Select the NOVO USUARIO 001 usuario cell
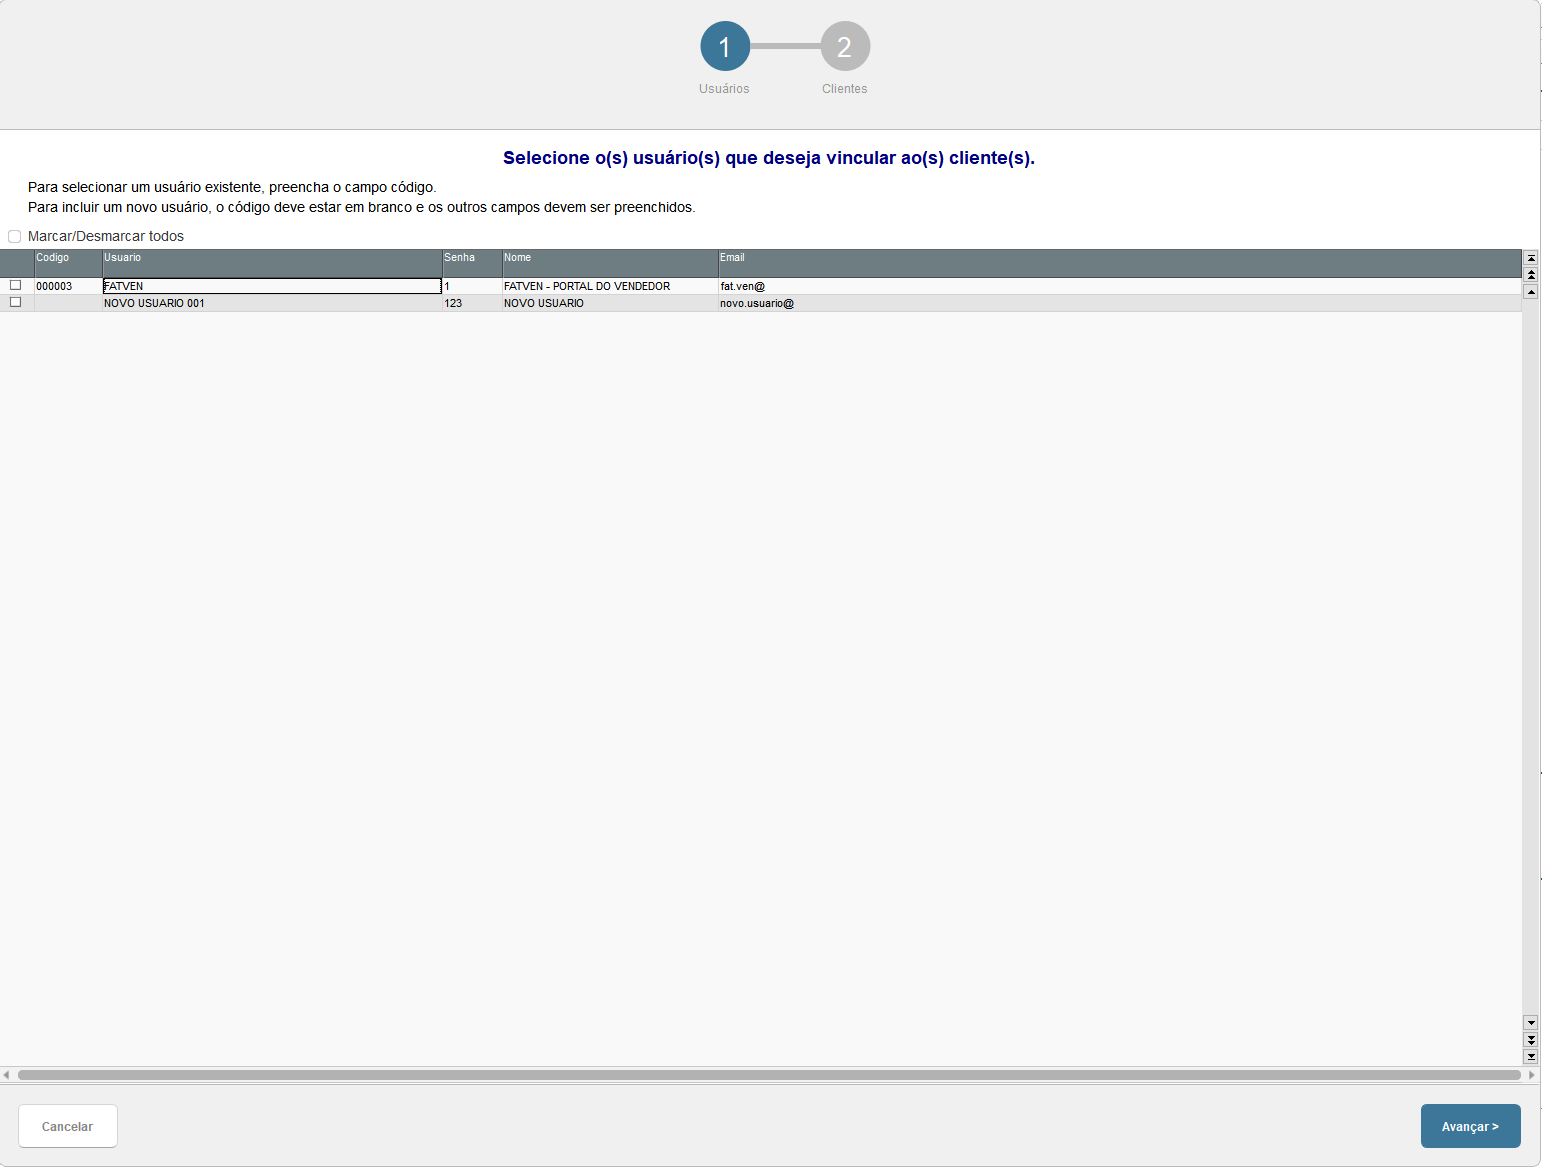This screenshot has height=1172, width=1542. 272,303
